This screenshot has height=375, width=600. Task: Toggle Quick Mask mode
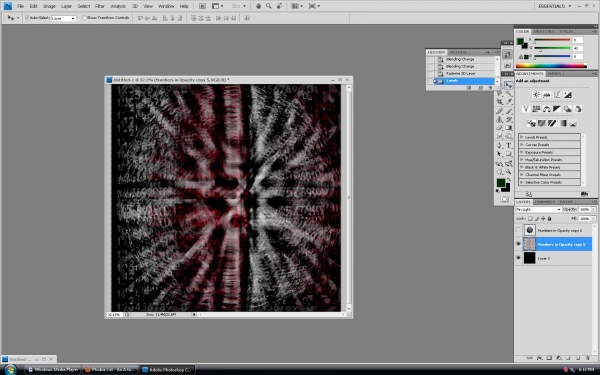point(504,199)
